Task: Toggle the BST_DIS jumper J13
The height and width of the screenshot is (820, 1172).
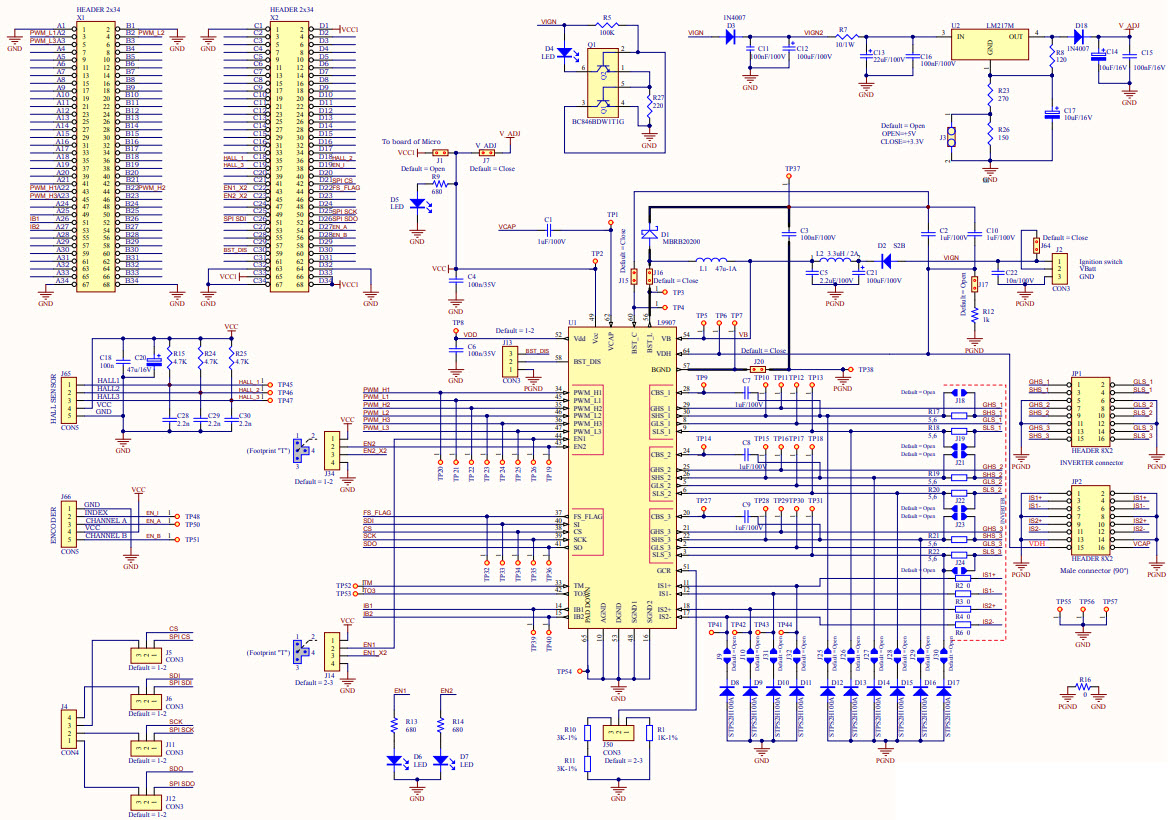Action: (x=510, y=362)
